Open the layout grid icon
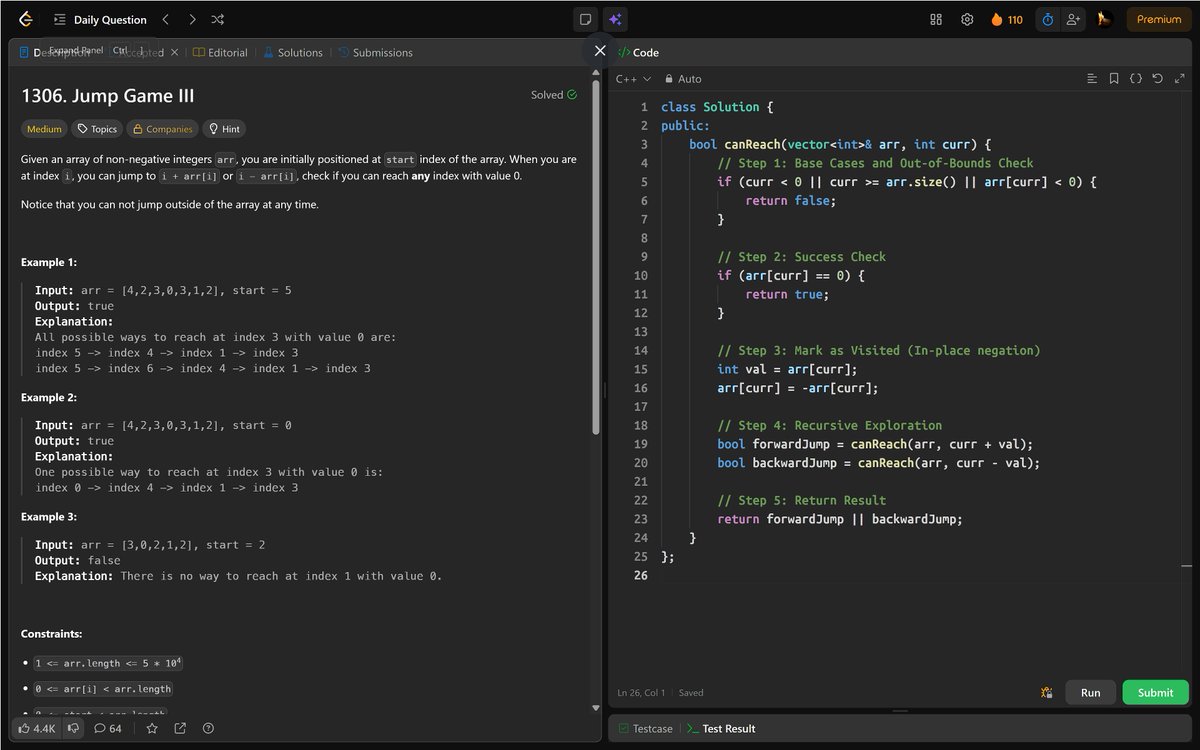Screen dimensions: 1200x750 coord(936,19)
